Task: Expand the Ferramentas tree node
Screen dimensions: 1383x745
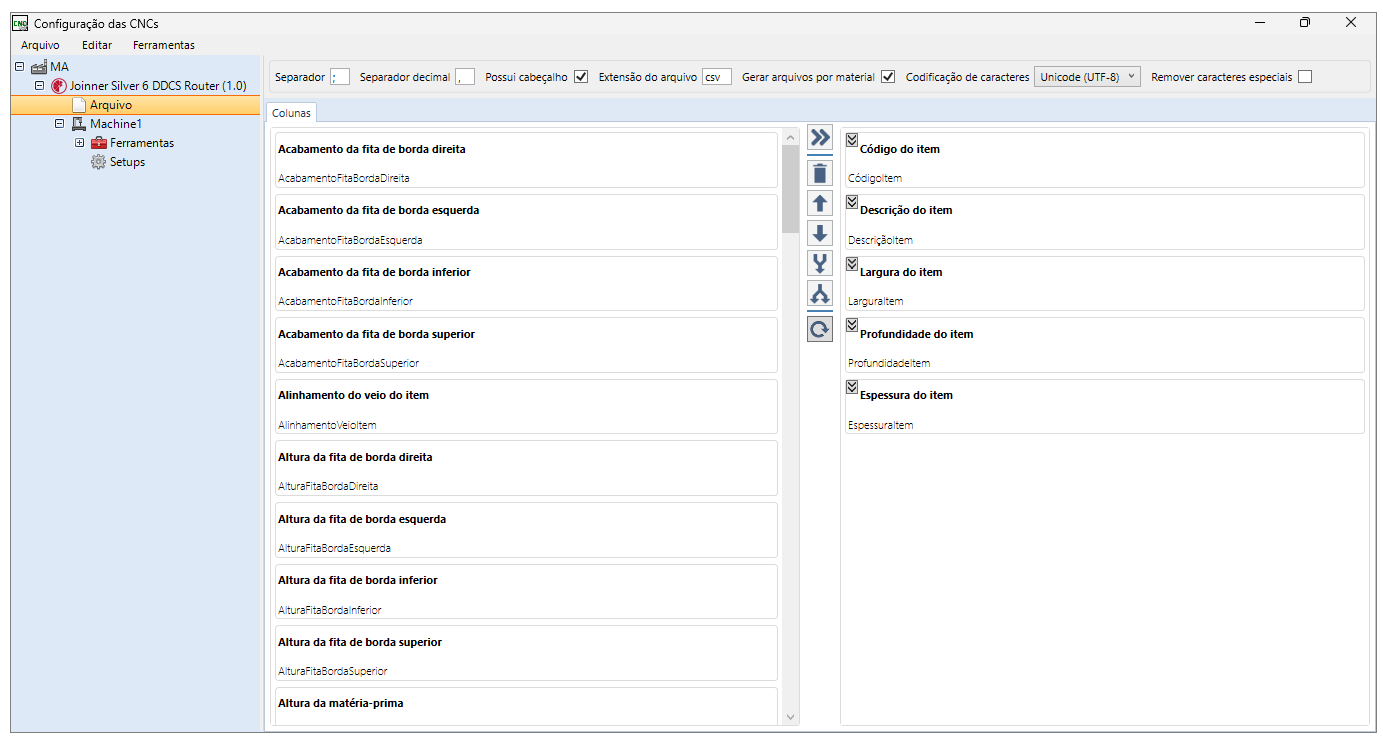Action: [x=79, y=143]
